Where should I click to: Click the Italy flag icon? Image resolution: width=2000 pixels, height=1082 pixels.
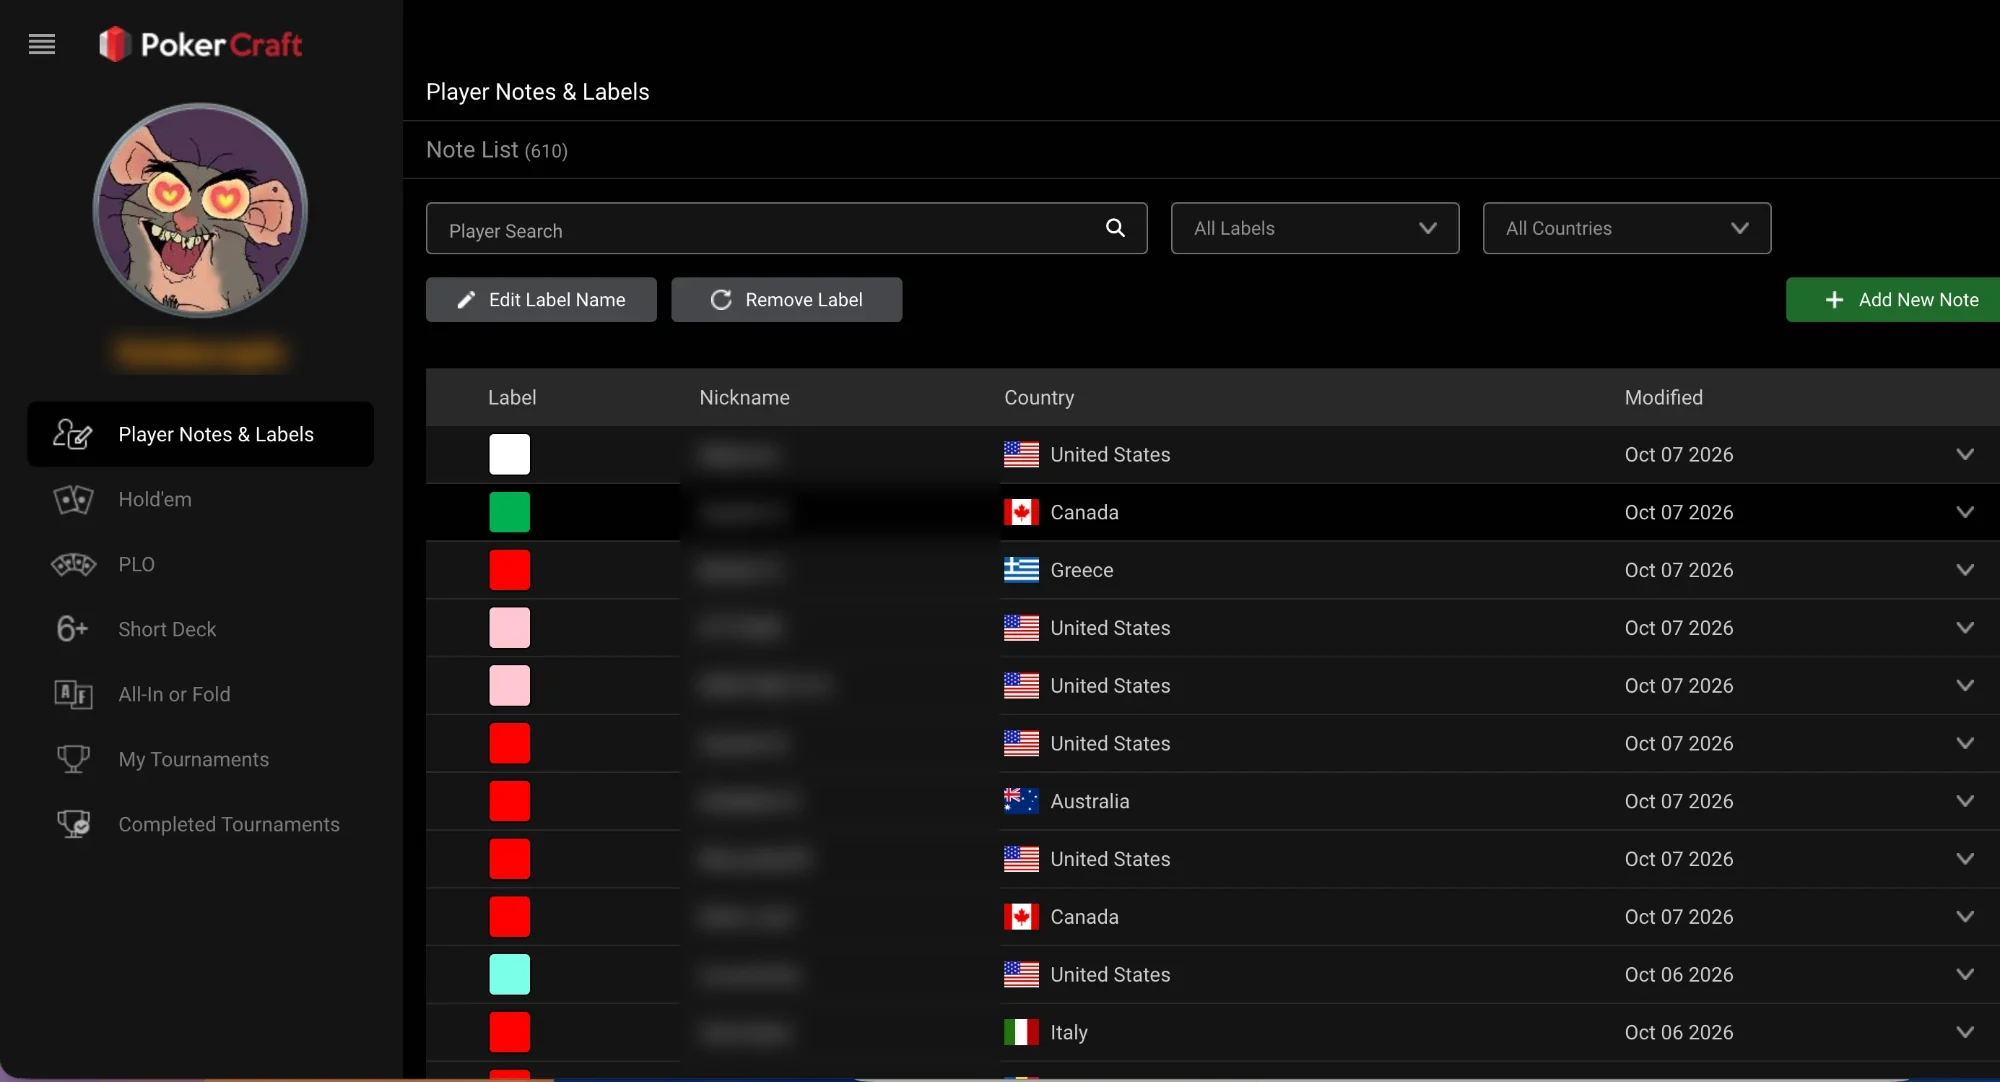pos(1021,1032)
